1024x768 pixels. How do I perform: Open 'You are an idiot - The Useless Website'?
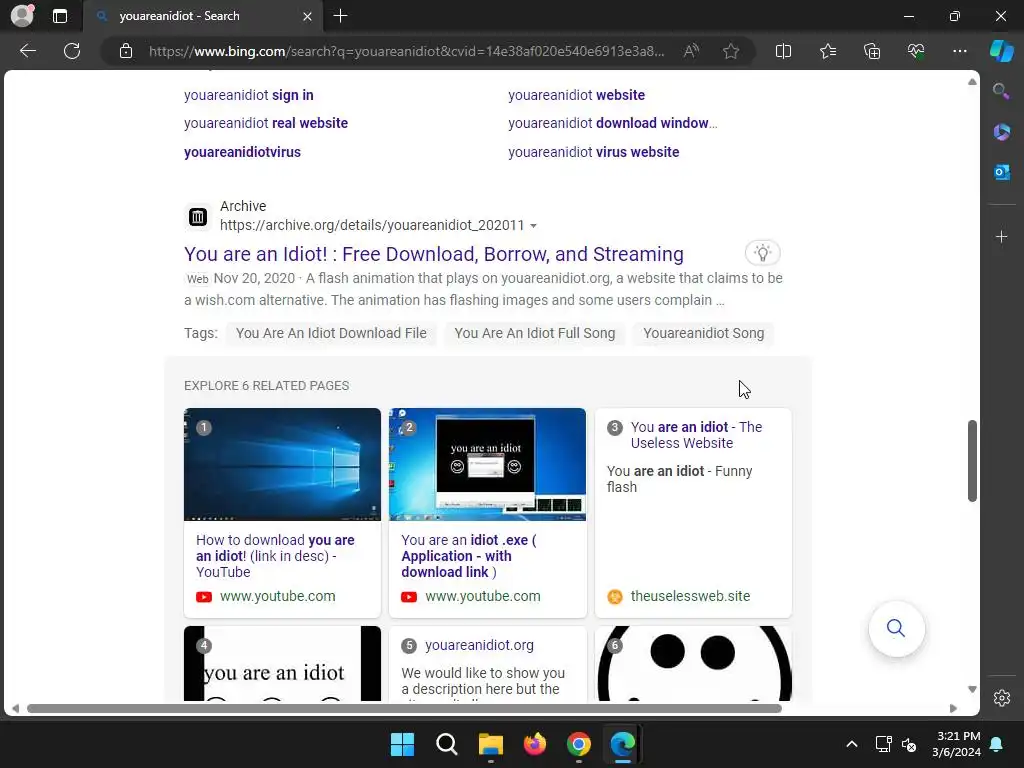696,435
